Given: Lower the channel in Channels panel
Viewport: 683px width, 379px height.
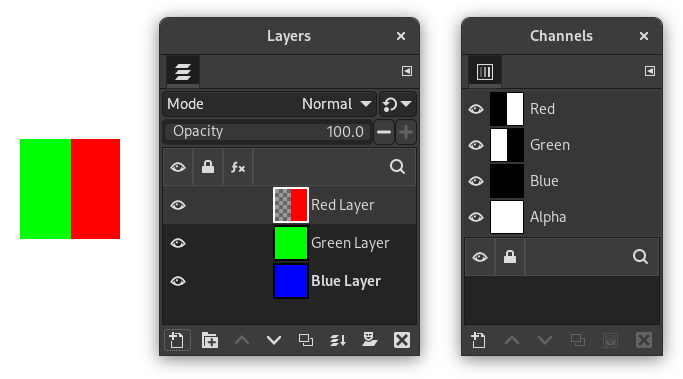Looking at the screenshot, I should (x=544, y=340).
